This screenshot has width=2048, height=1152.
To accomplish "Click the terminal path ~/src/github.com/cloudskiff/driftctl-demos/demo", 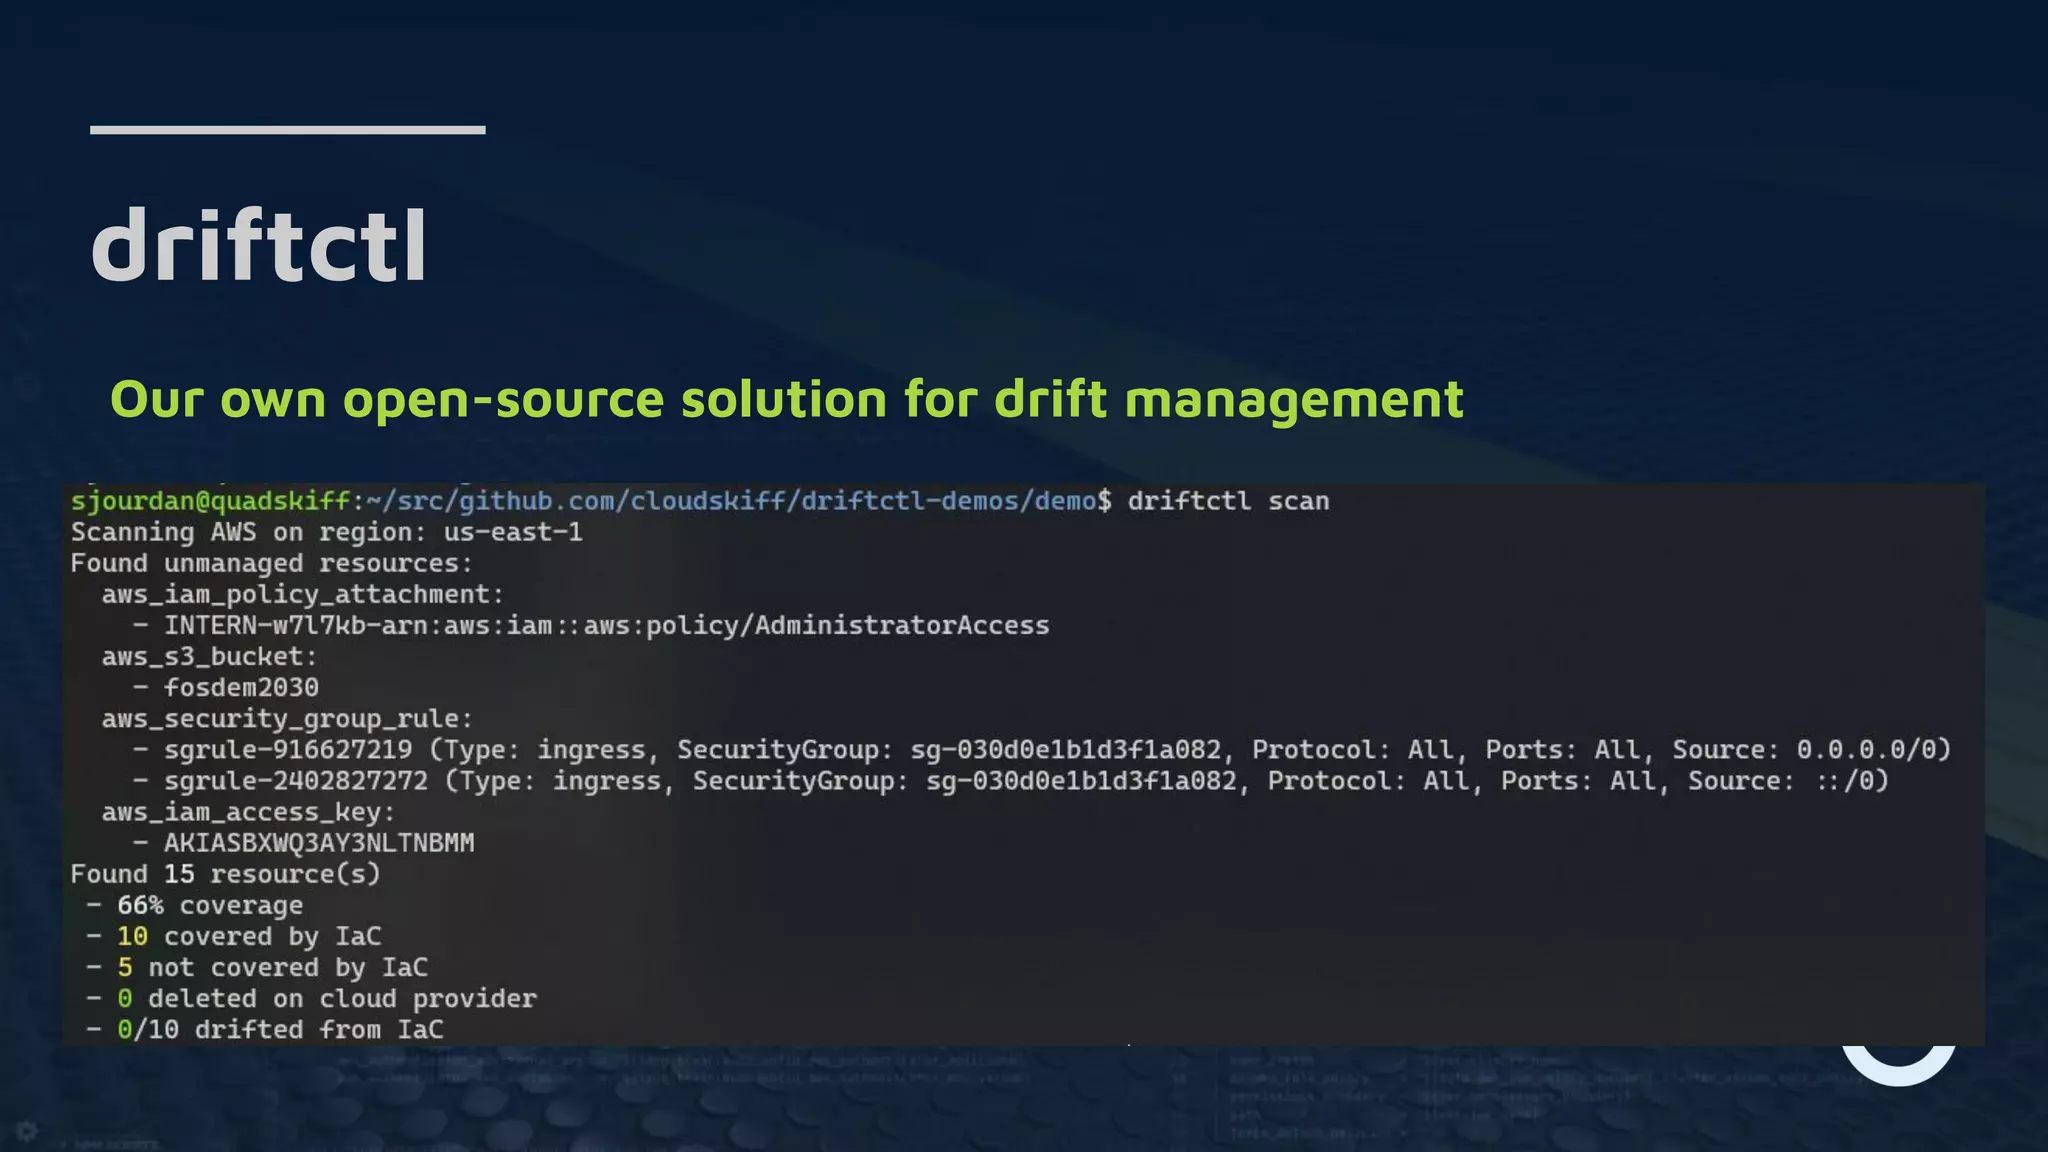I will pos(732,501).
